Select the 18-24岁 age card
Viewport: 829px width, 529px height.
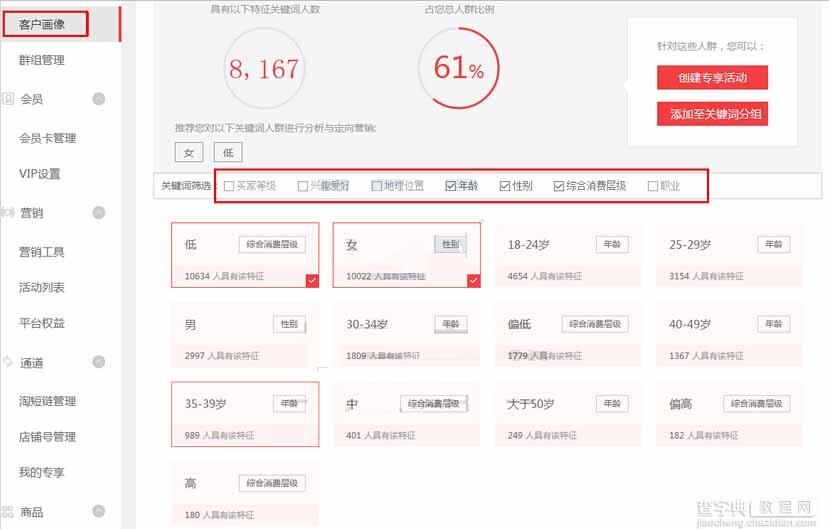pyautogui.click(x=568, y=255)
